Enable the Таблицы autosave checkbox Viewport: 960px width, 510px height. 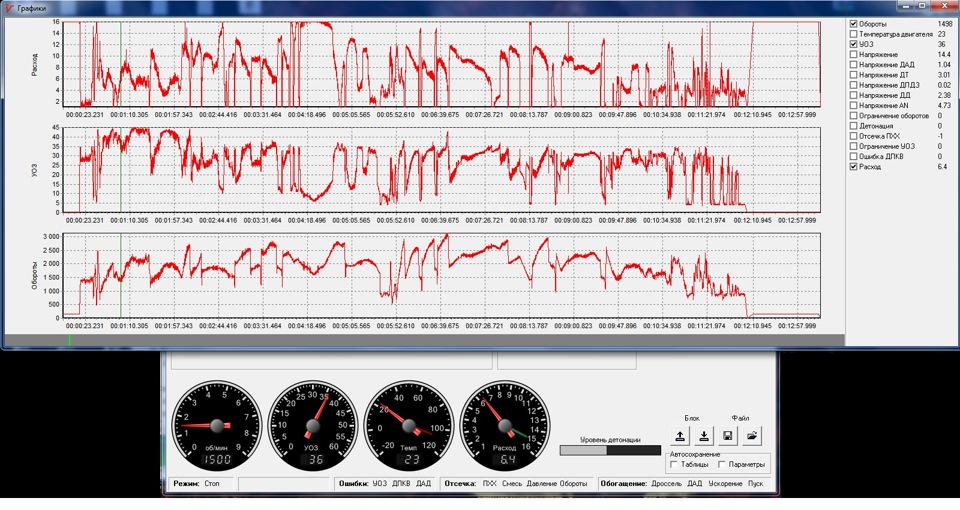pyautogui.click(x=674, y=465)
